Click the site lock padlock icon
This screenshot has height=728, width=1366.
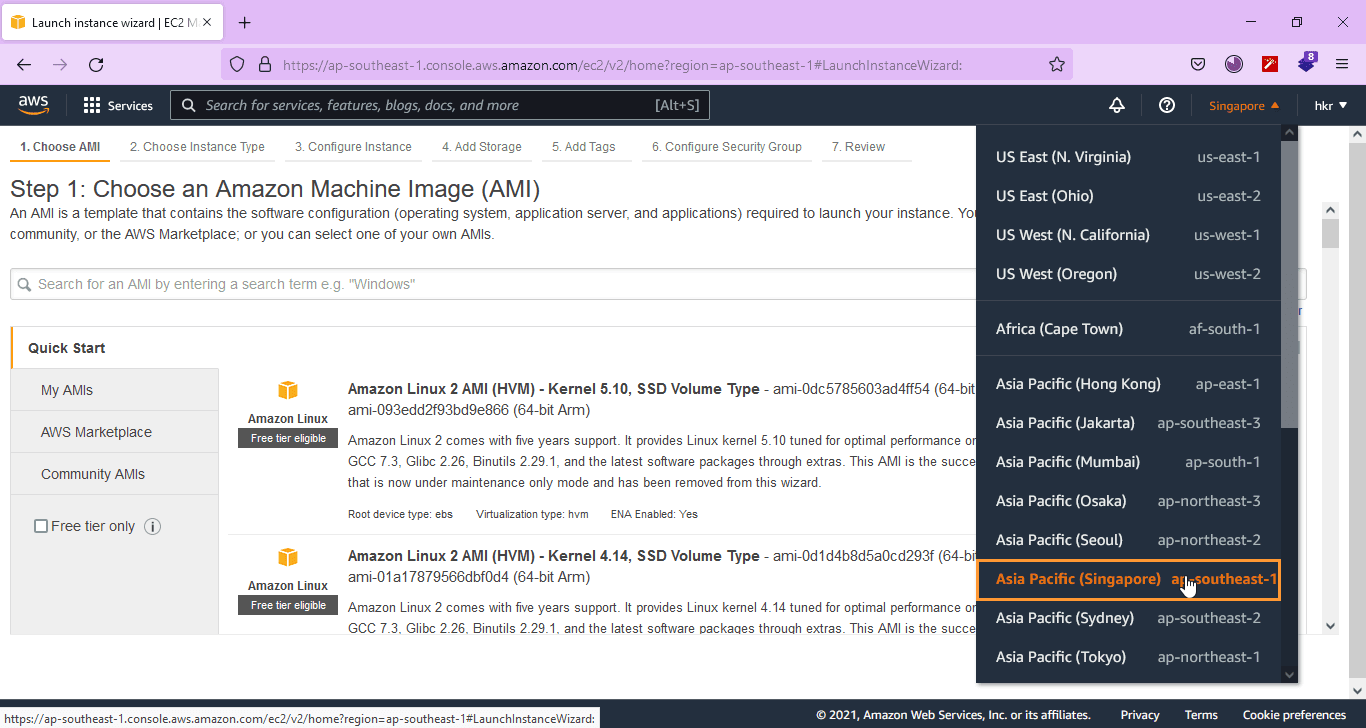click(x=265, y=64)
